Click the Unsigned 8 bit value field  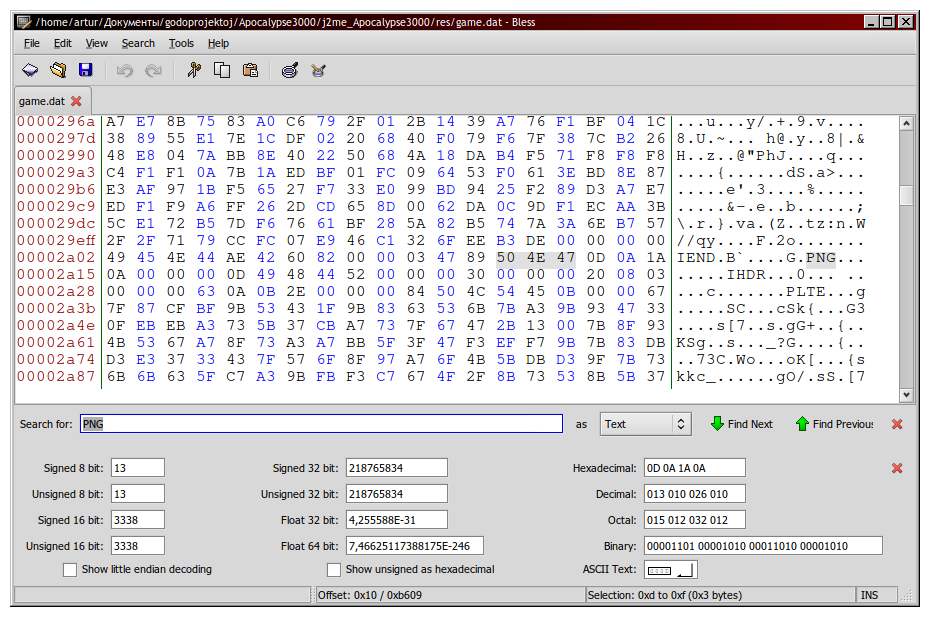coord(138,494)
